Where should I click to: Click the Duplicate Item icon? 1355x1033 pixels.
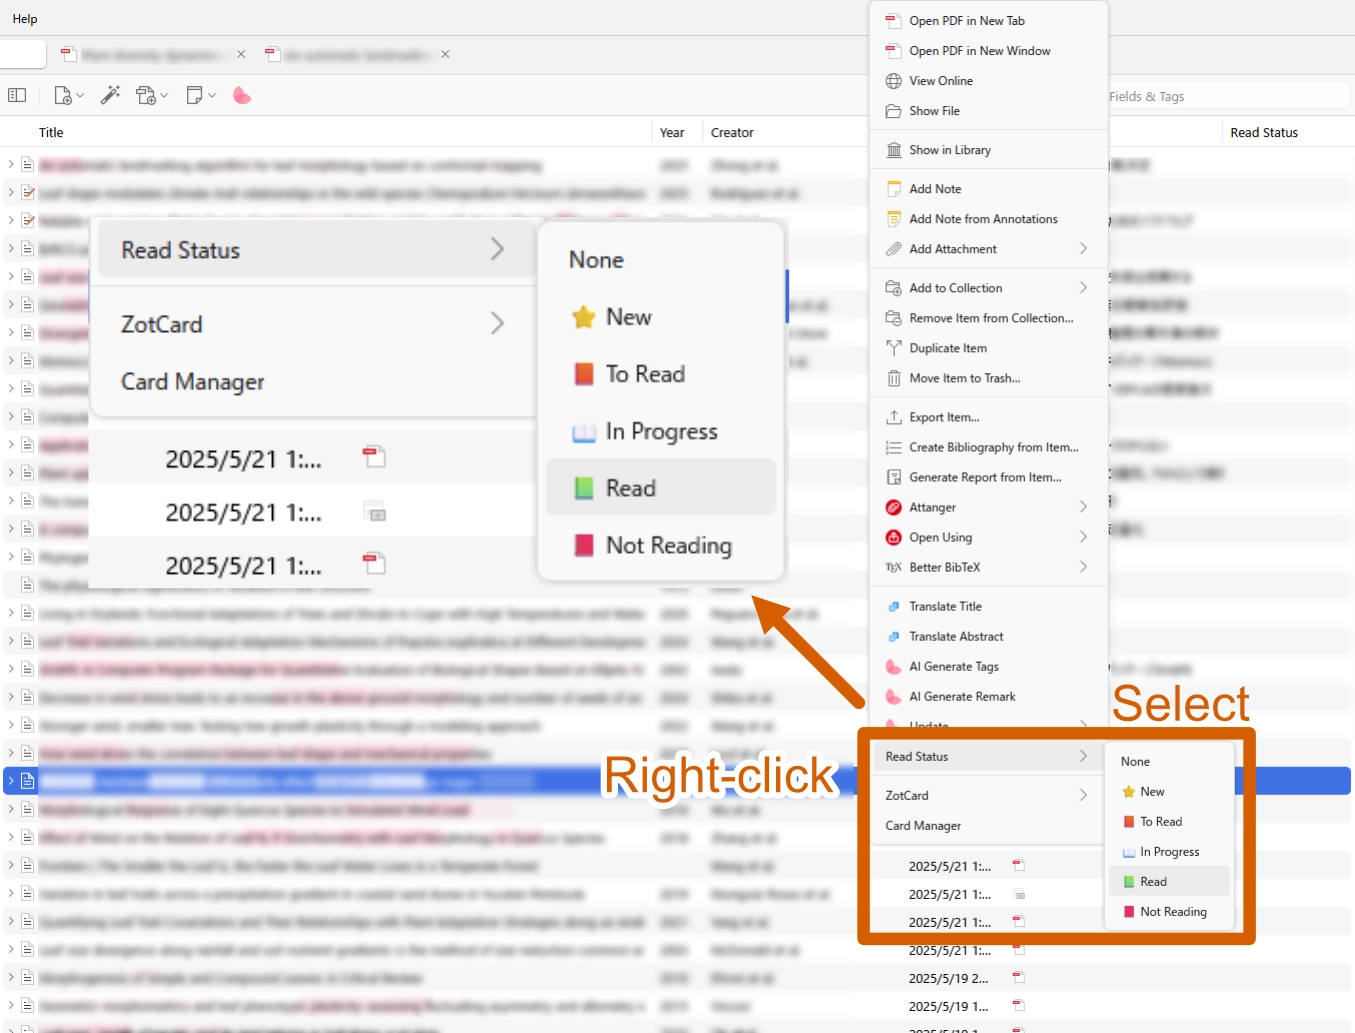(893, 348)
